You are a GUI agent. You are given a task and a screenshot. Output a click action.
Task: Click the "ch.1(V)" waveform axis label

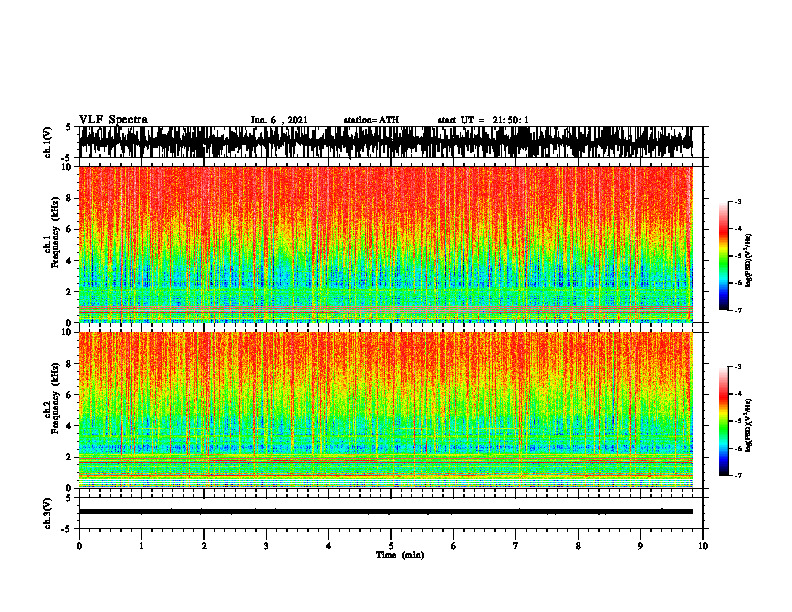click(48, 142)
